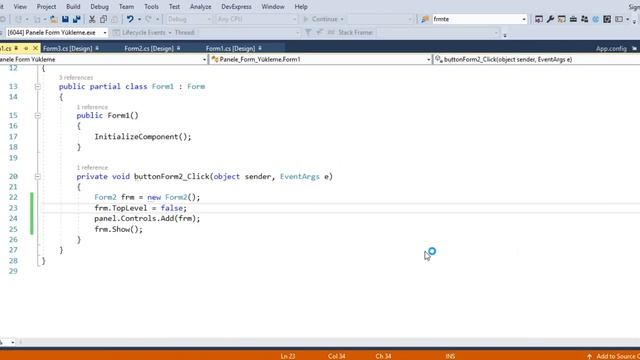Pin the Form3.cs [Design] tab
The height and width of the screenshot is (360, 640).
tap(97, 48)
